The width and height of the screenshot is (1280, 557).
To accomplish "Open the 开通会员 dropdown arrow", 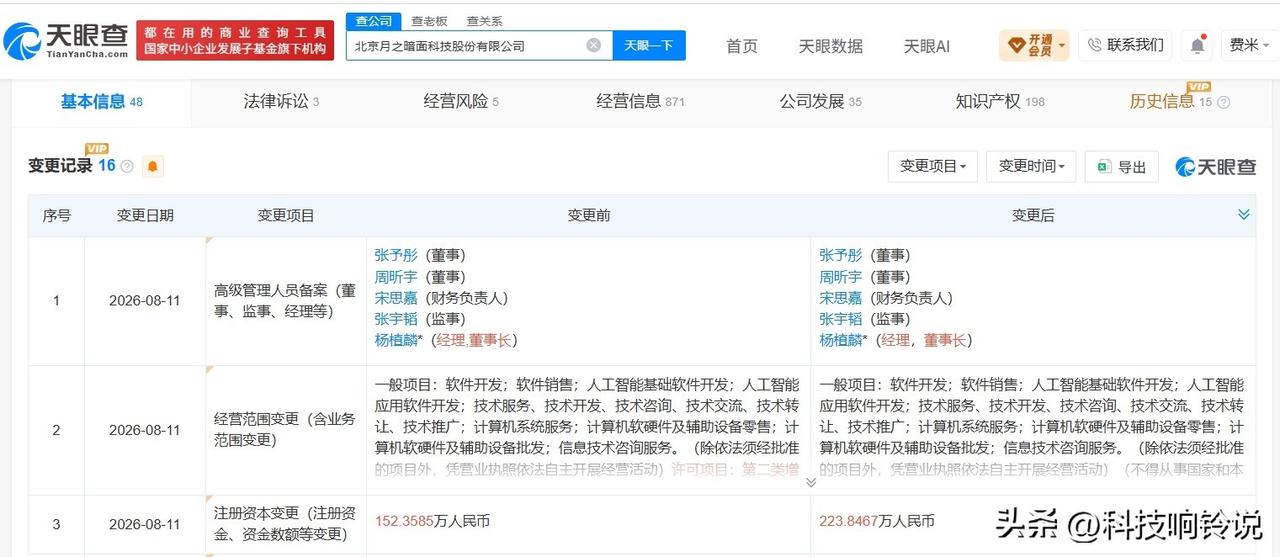I will (x=1061, y=45).
